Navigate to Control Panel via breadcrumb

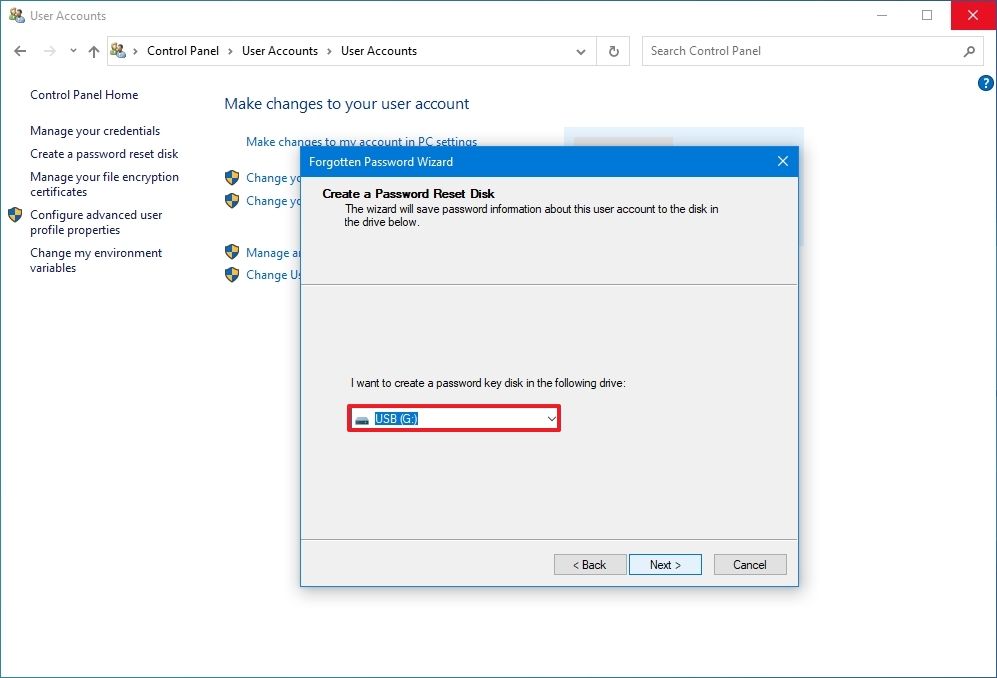tap(183, 50)
